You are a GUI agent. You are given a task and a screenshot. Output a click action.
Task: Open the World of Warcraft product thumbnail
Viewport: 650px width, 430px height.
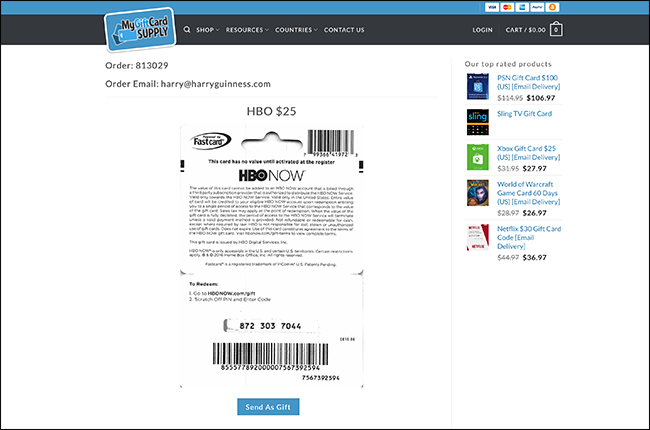tap(478, 193)
